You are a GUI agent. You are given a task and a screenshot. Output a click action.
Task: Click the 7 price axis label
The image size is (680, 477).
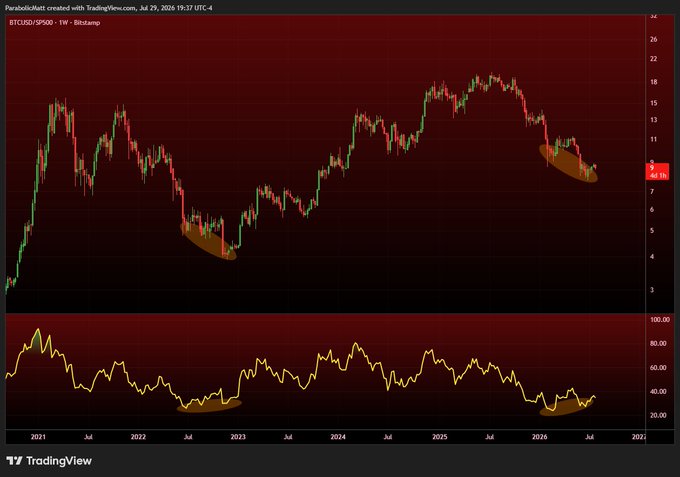(x=652, y=192)
